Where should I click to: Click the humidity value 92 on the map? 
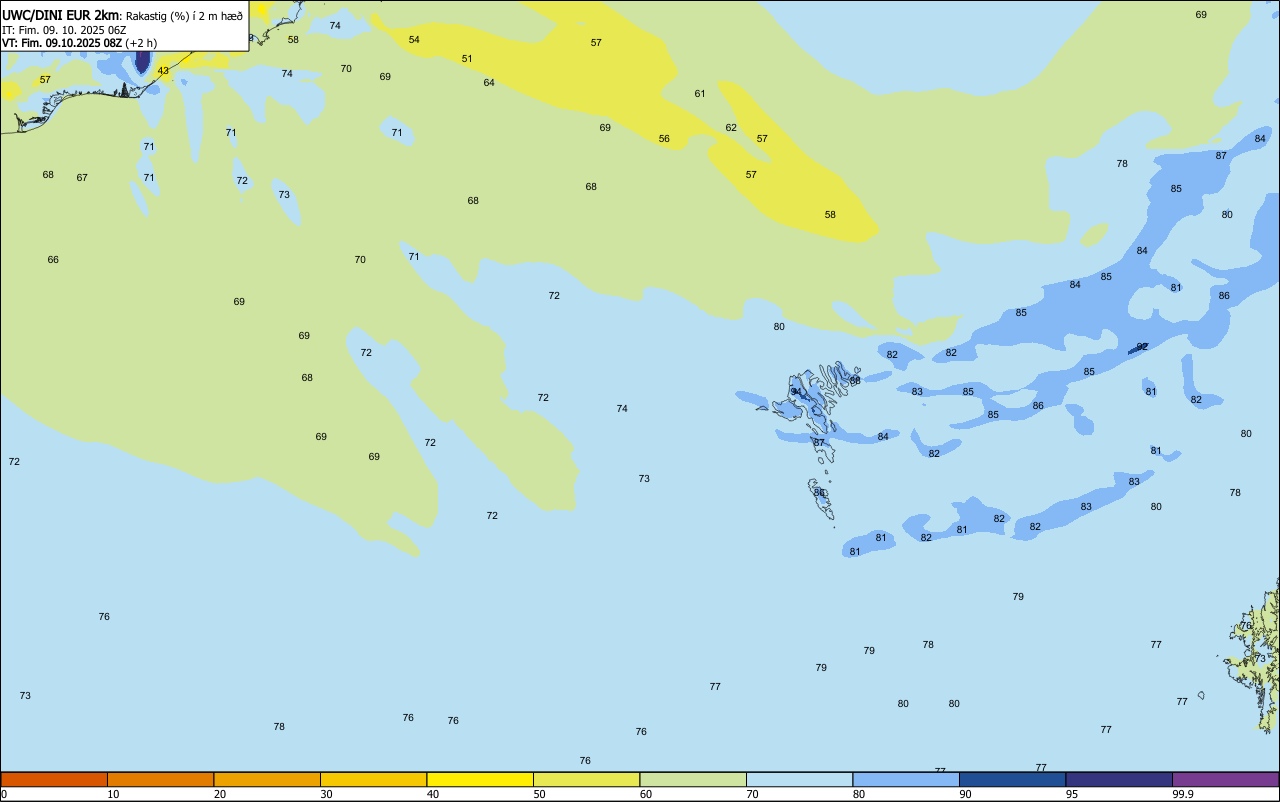(x=1142, y=347)
